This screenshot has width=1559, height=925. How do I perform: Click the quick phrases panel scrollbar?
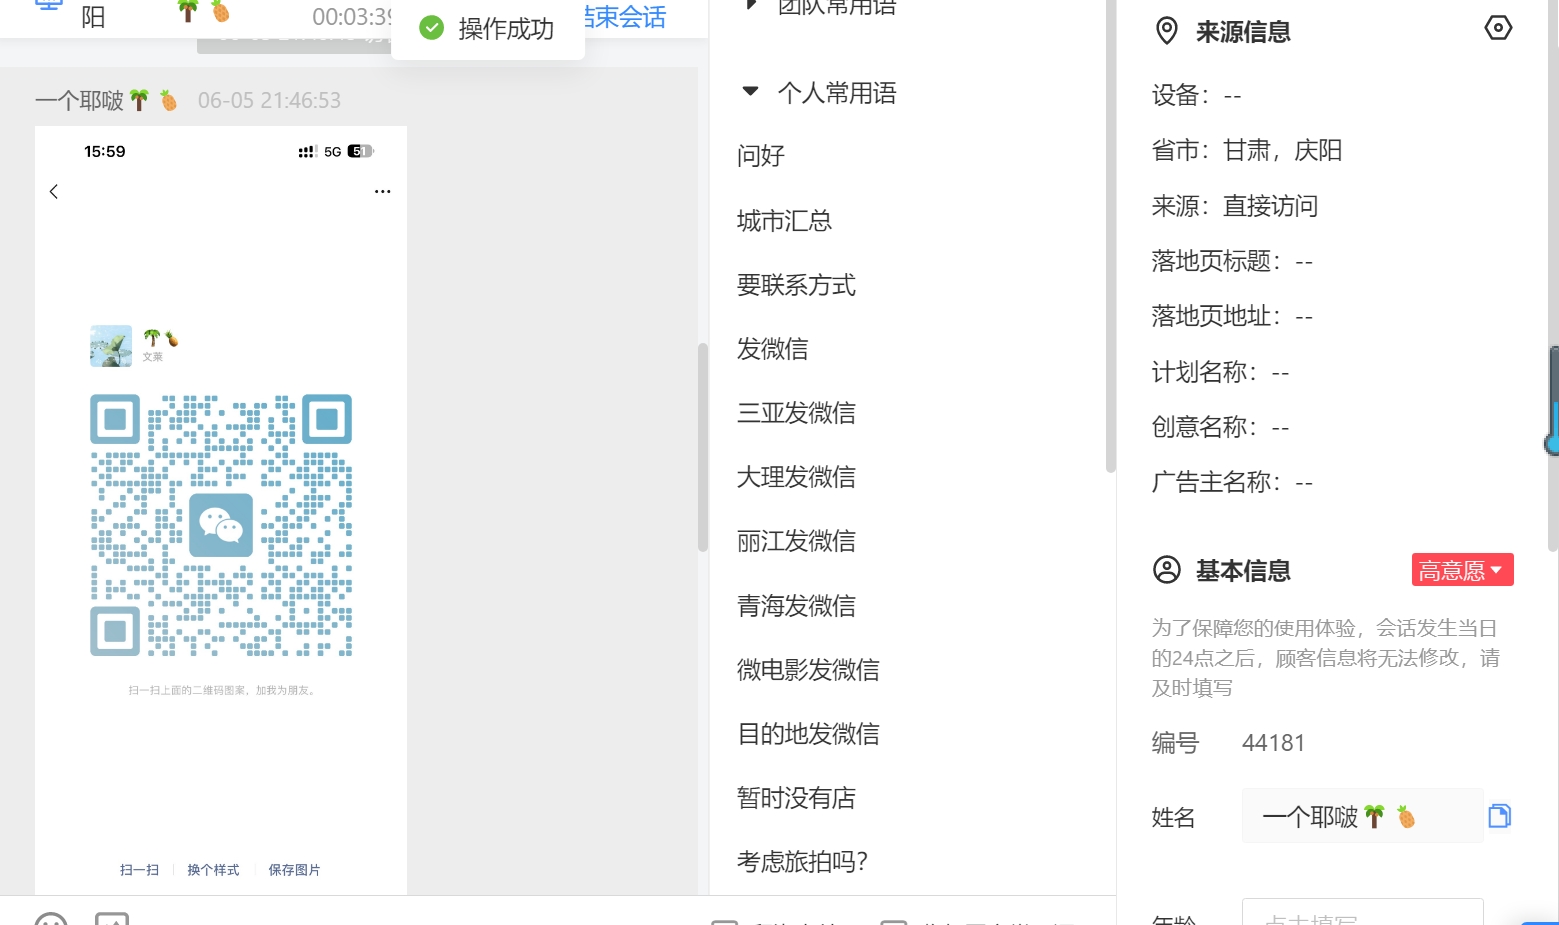tap(1110, 236)
